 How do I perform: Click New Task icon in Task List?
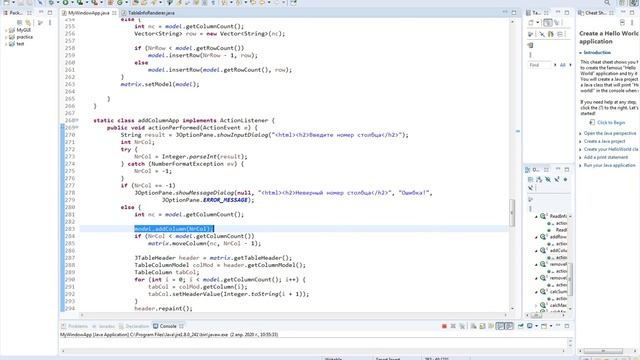(531, 23)
